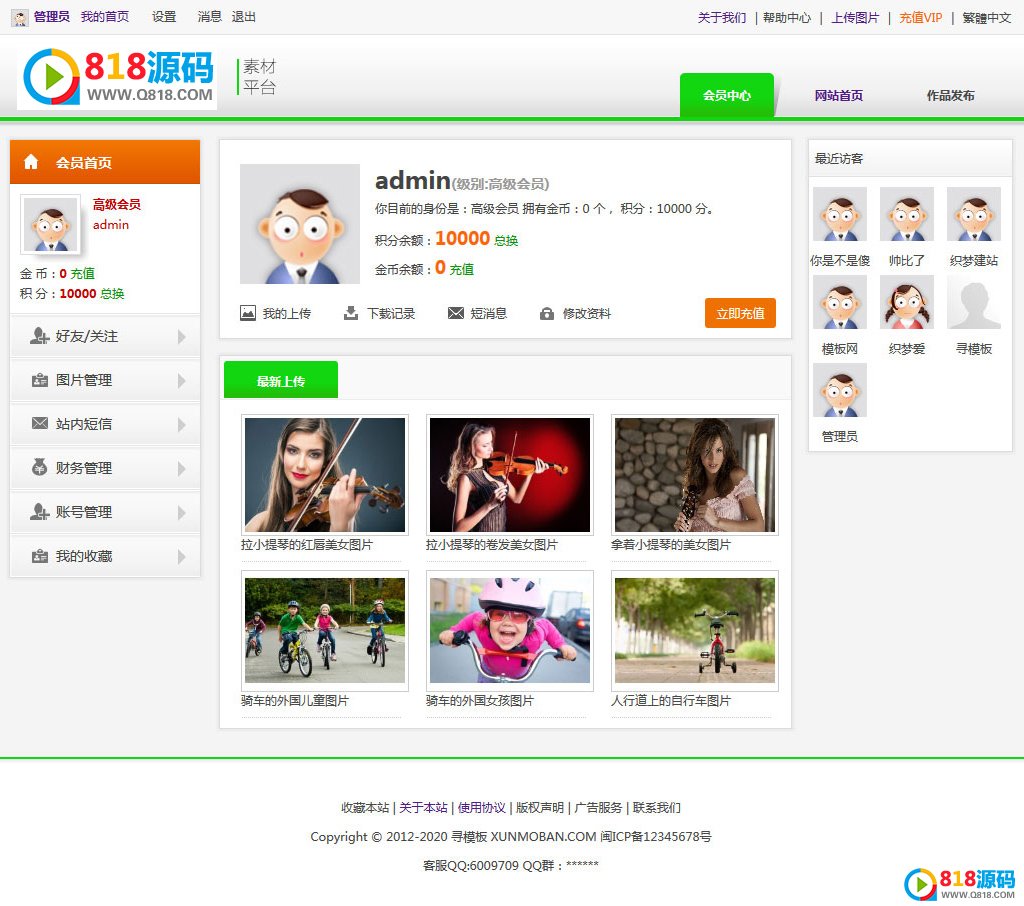Screen dimensions: 1024x906
Task: Open thumbnail 骑车的外国女孩图片
Action: coord(509,630)
